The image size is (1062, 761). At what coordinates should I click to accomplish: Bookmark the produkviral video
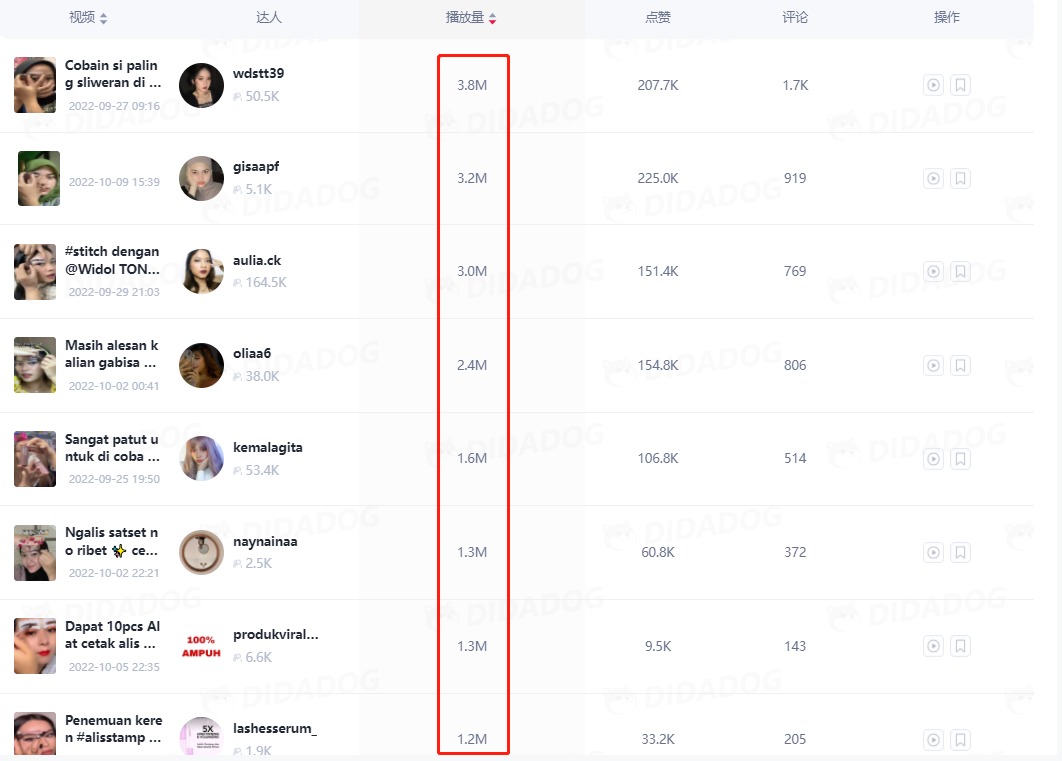tap(960, 647)
